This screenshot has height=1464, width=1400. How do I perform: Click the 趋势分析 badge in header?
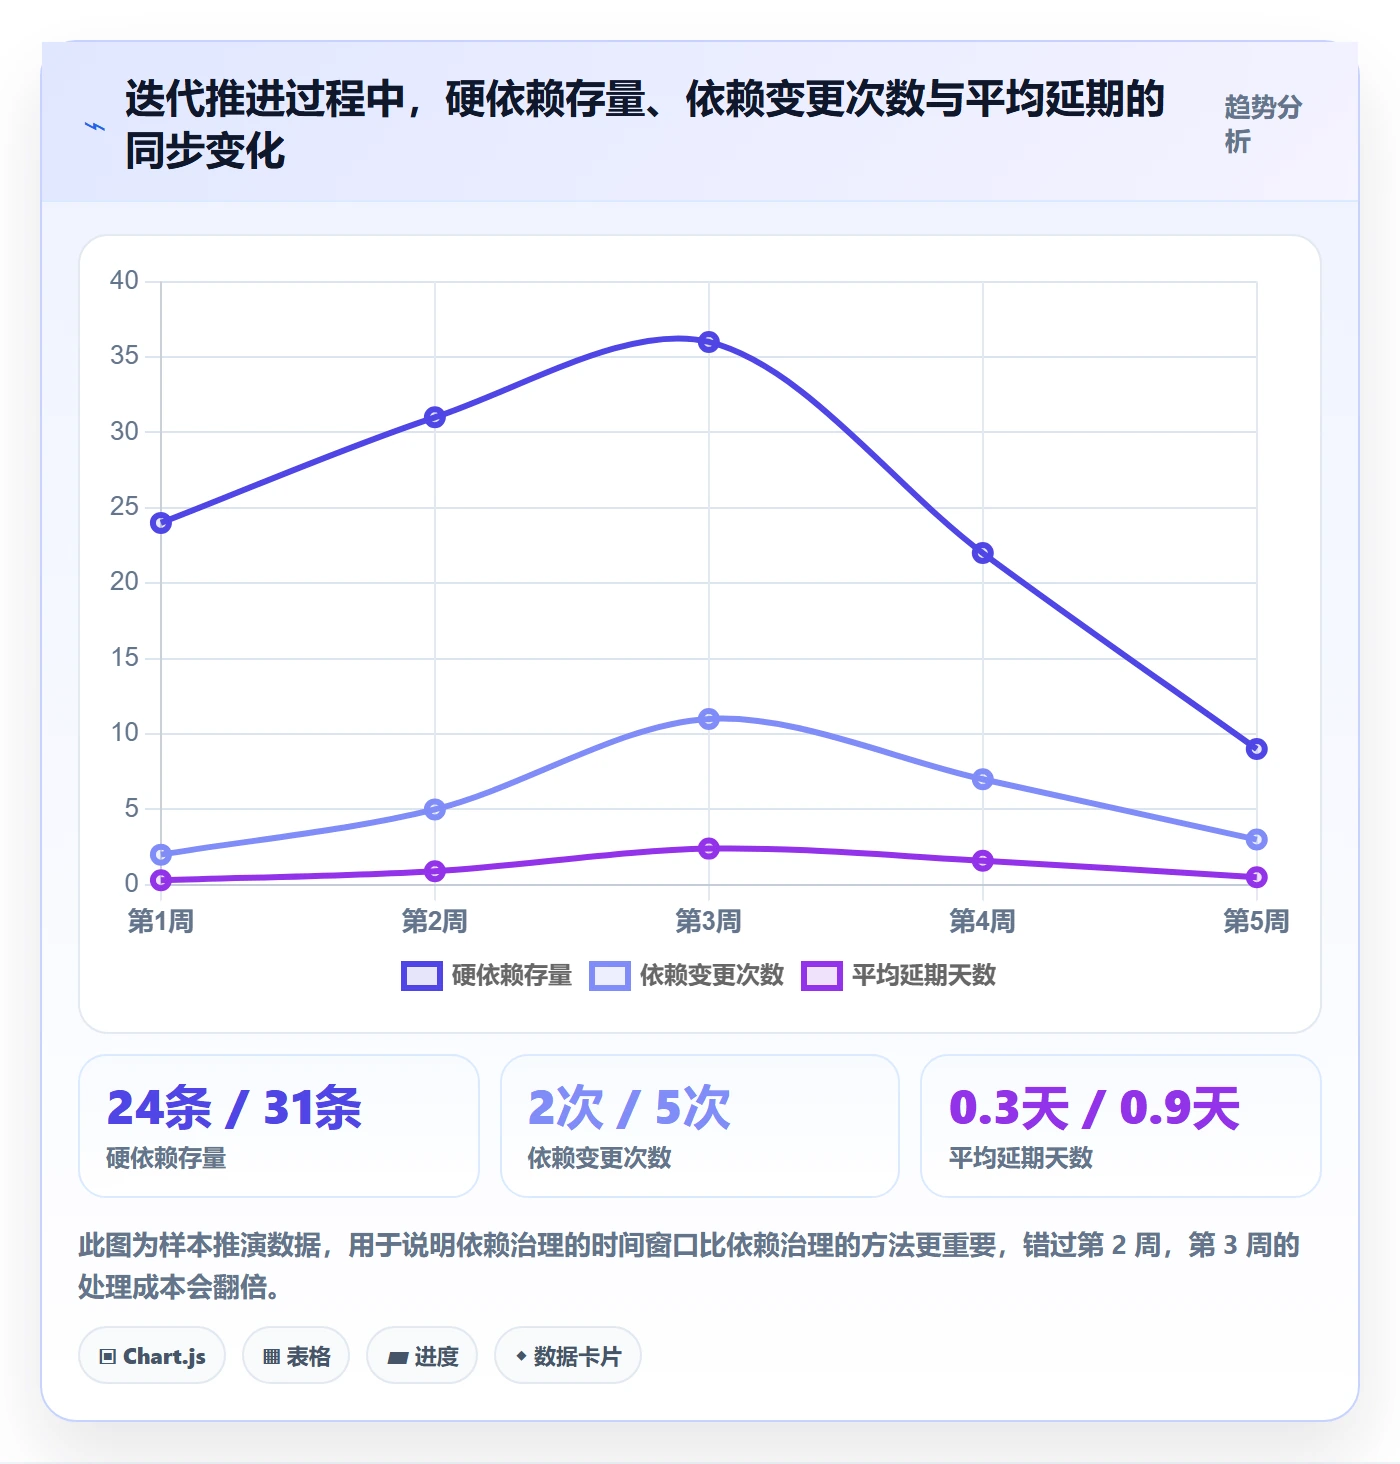click(1264, 124)
